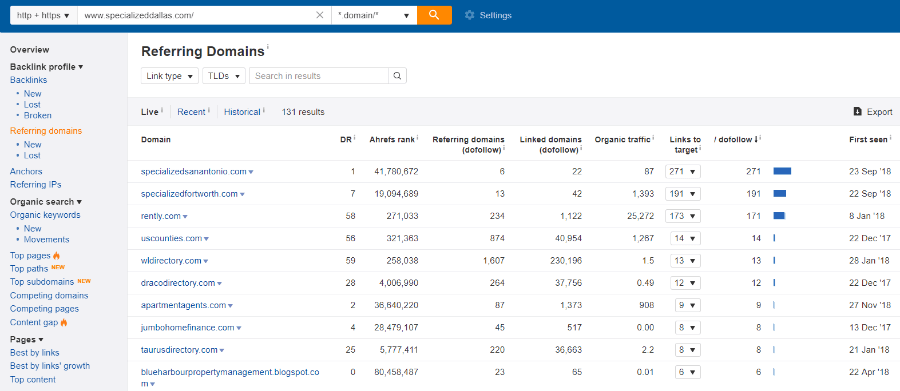Open the apartmentagents.com domain link
The width and height of the screenshot is (900, 391).
pos(184,305)
